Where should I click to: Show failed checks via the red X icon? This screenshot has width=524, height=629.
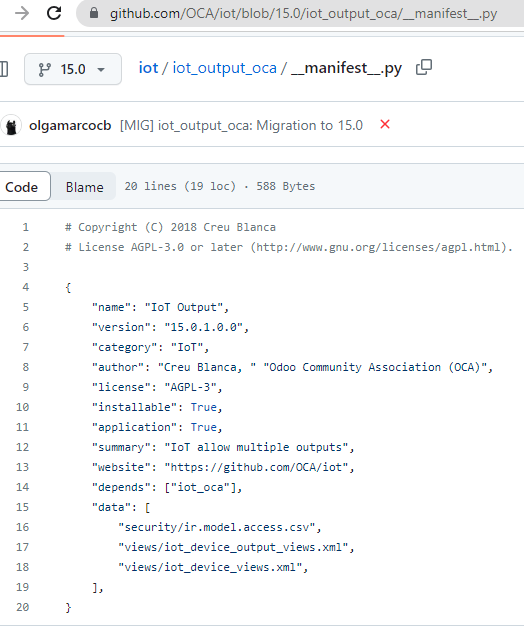[x=385, y=124]
